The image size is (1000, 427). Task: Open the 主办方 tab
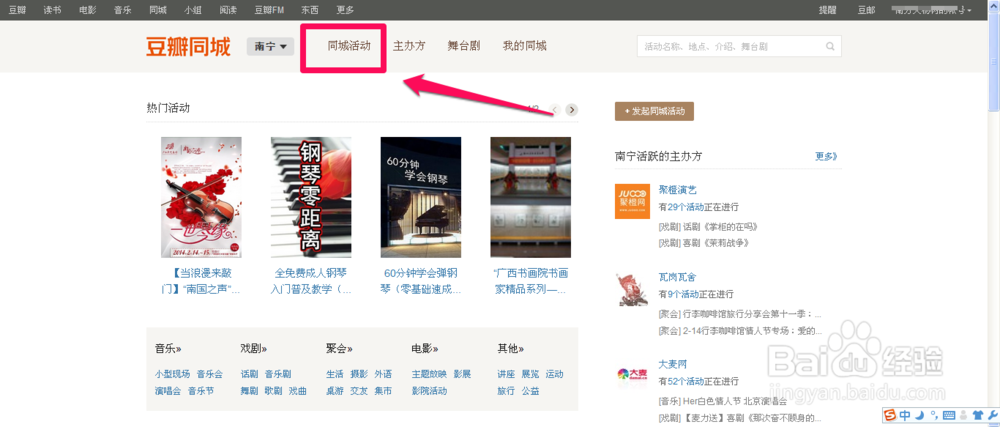coord(409,46)
